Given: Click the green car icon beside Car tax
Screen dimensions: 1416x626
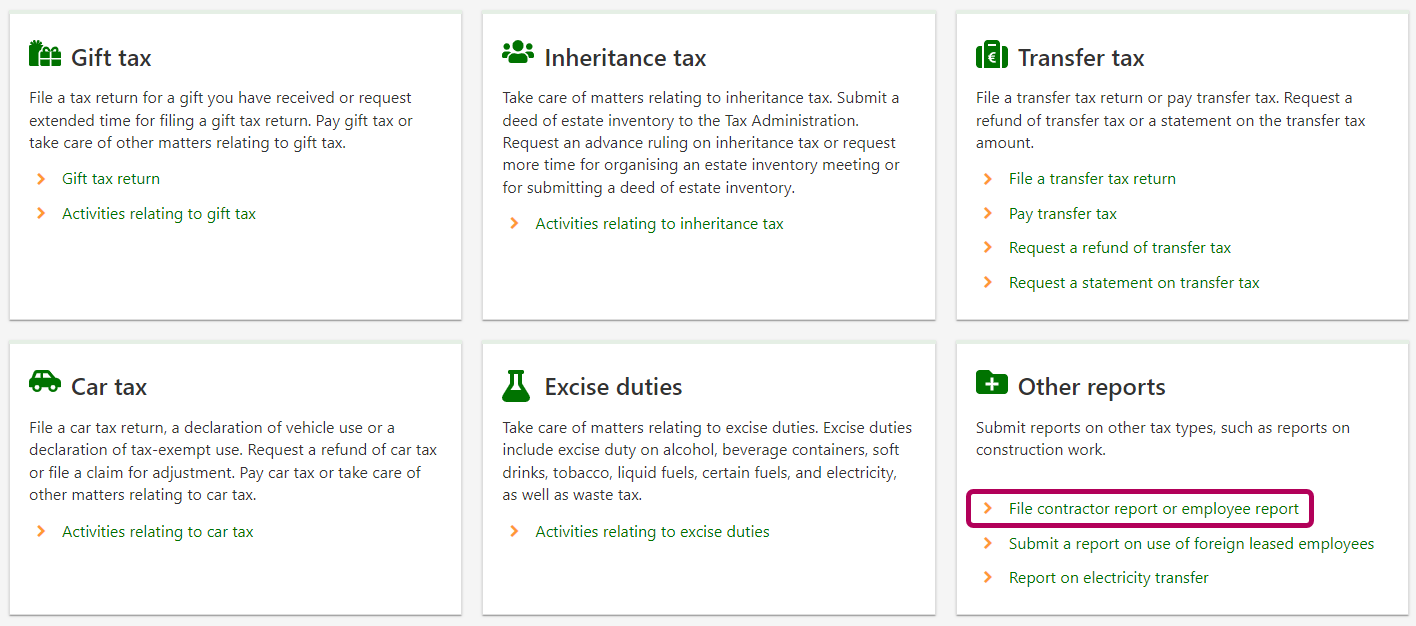Looking at the screenshot, I should 45,382.
